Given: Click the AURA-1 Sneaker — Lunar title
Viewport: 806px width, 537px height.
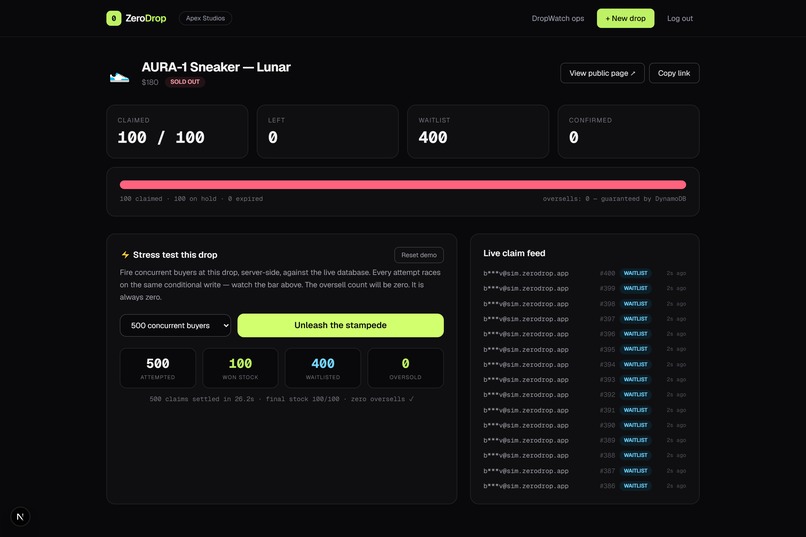Looking at the screenshot, I should (216, 67).
